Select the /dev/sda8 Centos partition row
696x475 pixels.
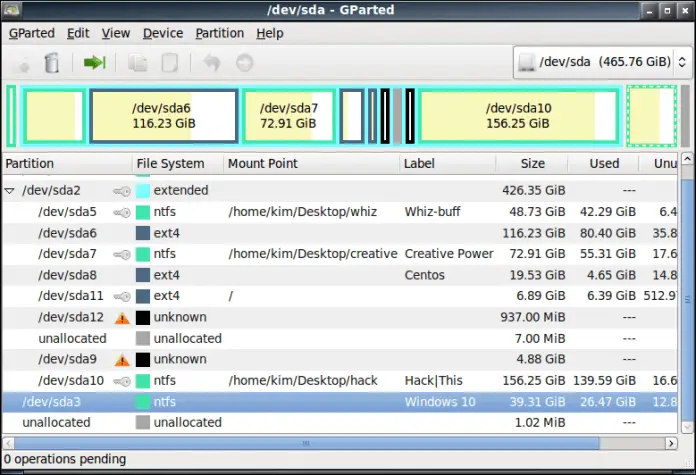(340, 275)
